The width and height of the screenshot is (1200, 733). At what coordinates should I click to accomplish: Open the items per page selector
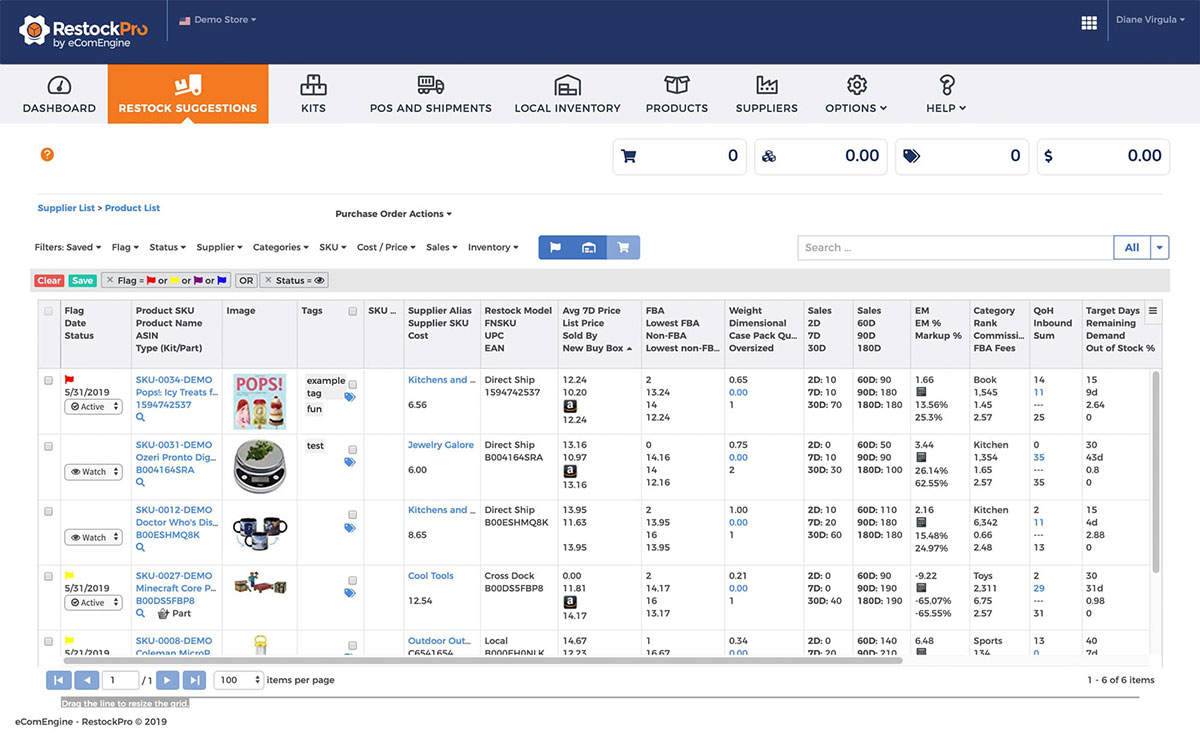click(239, 680)
